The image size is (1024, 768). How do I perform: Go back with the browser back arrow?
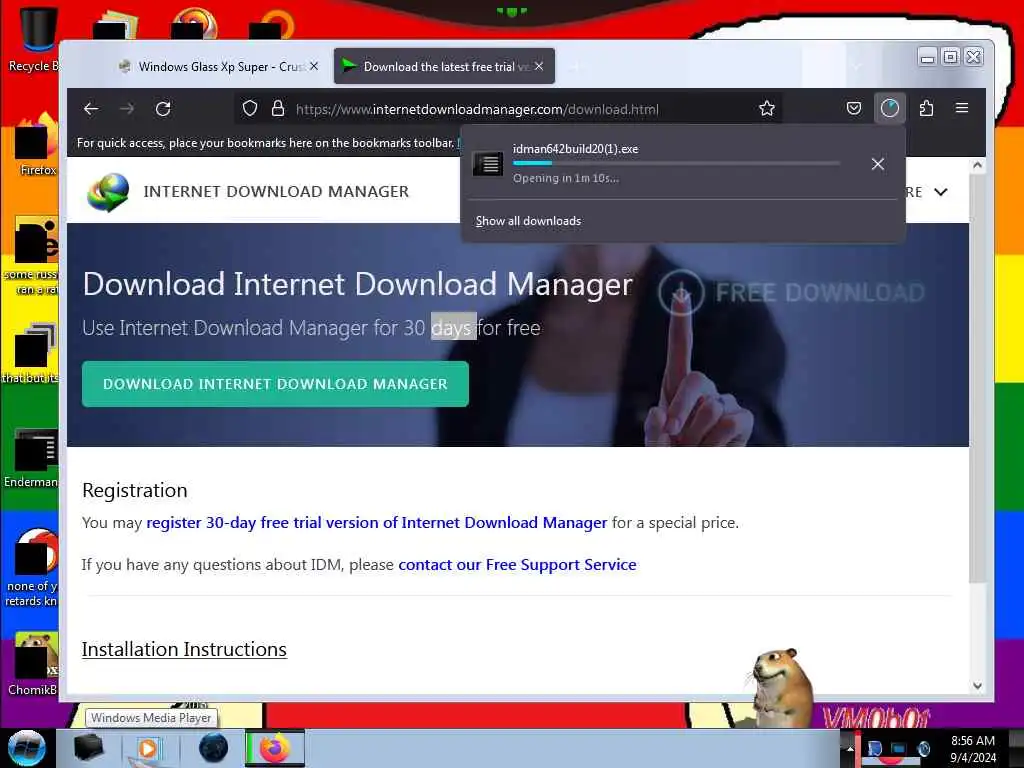point(91,108)
